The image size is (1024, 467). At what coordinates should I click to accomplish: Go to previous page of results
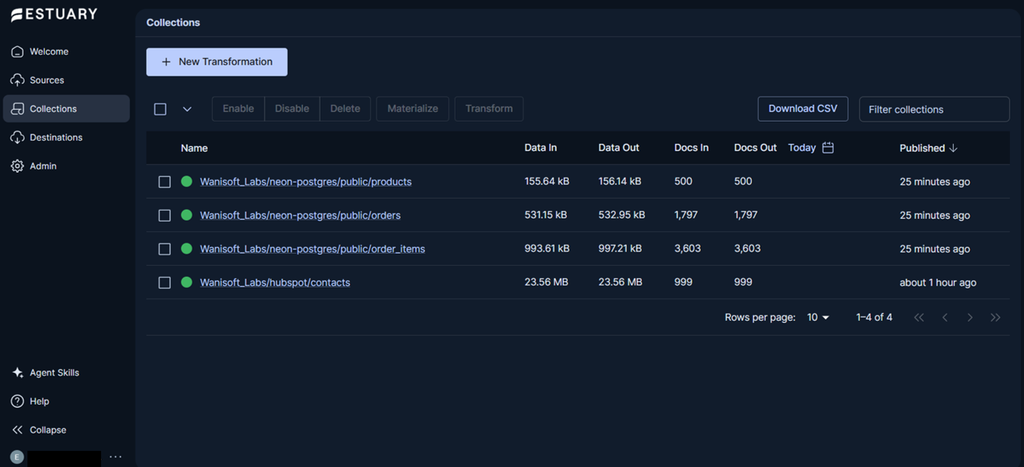[x=945, y=317]
